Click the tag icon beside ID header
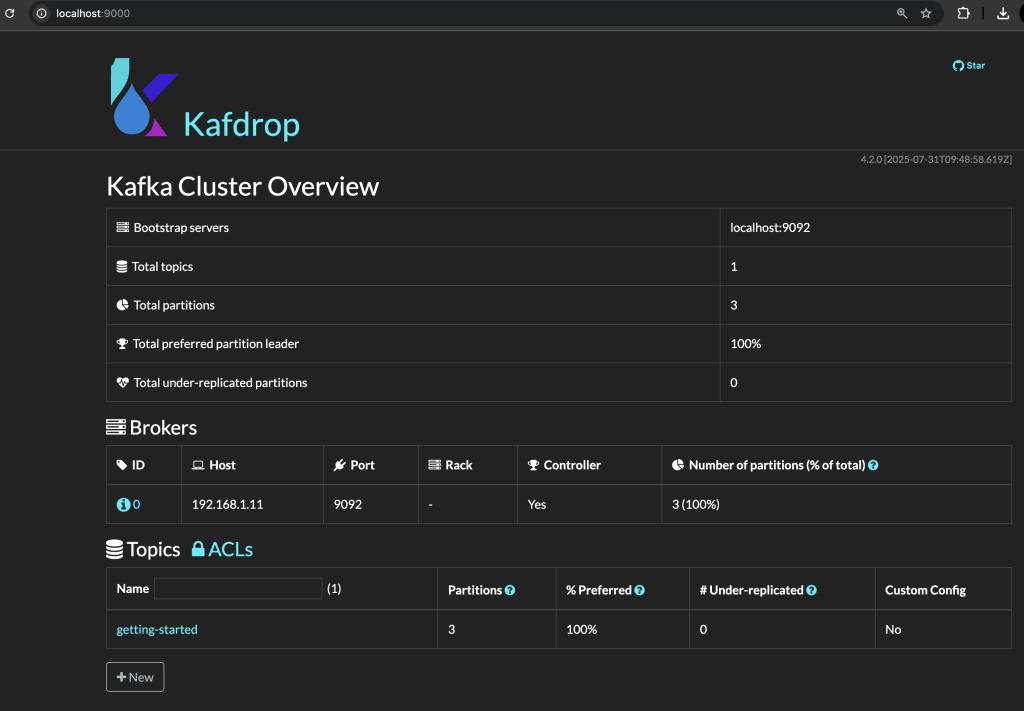 [x=121, y=465]
